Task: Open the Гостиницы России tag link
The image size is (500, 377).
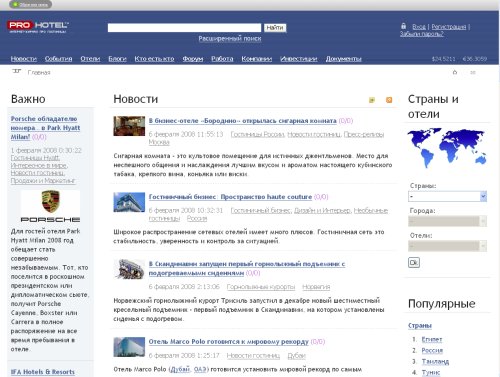Action: (x=257, y=134)
